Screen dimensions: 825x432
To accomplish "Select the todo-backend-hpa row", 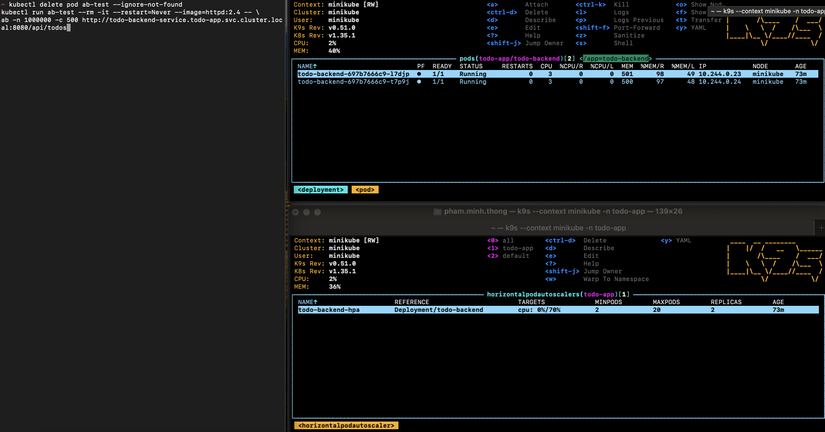I will (557, 310).
